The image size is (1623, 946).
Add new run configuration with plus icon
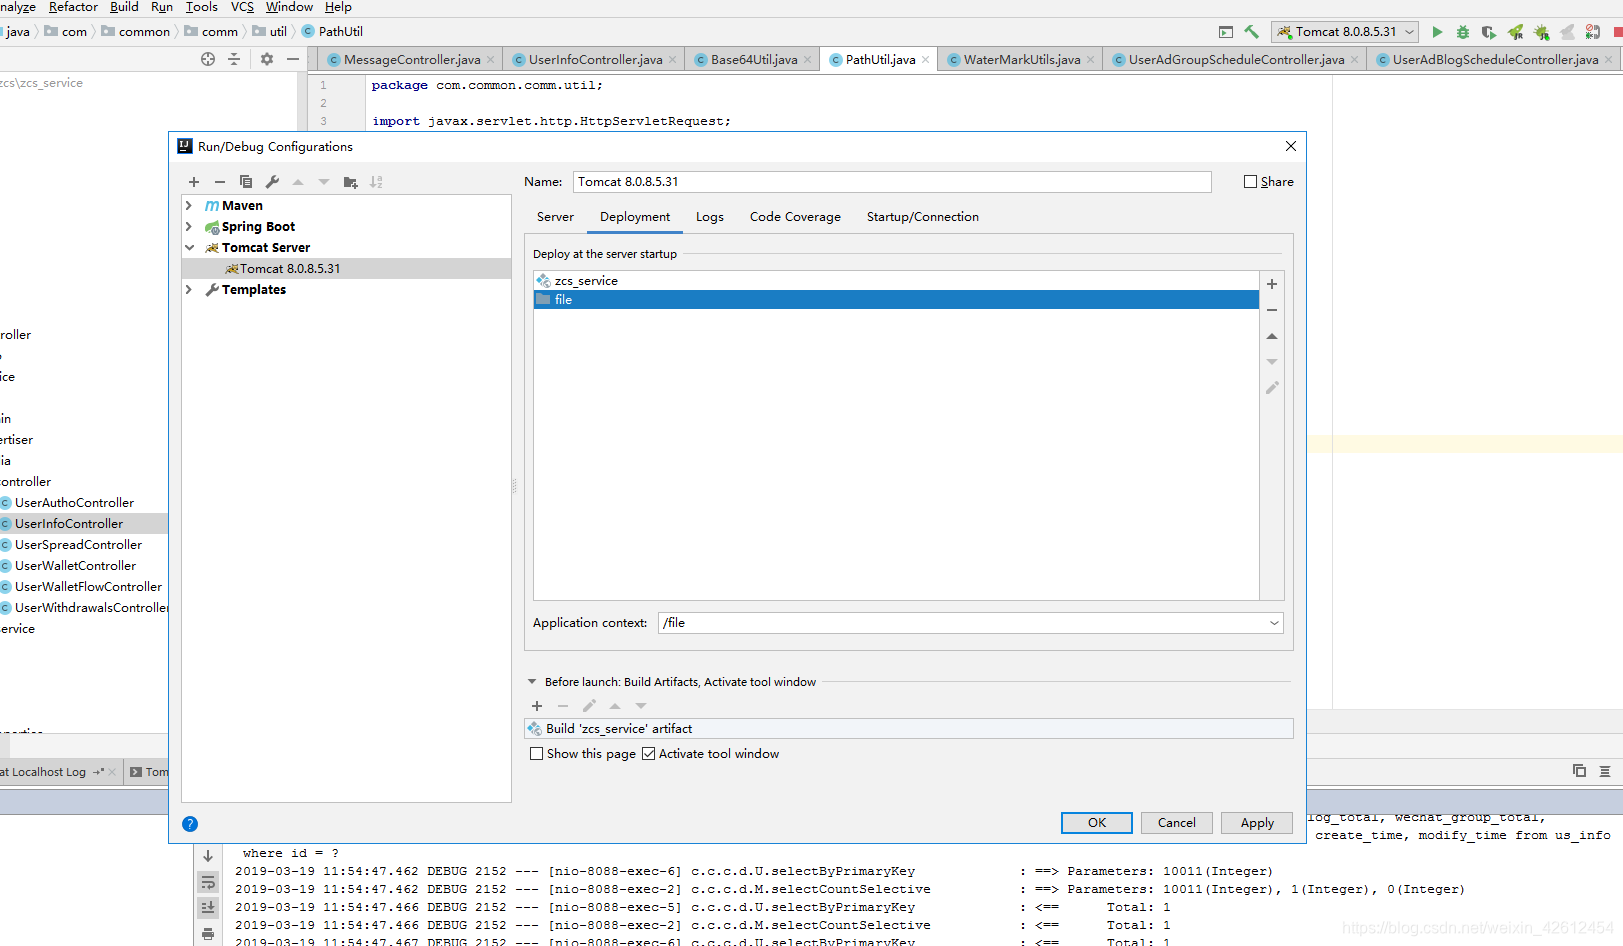(194, 182)
